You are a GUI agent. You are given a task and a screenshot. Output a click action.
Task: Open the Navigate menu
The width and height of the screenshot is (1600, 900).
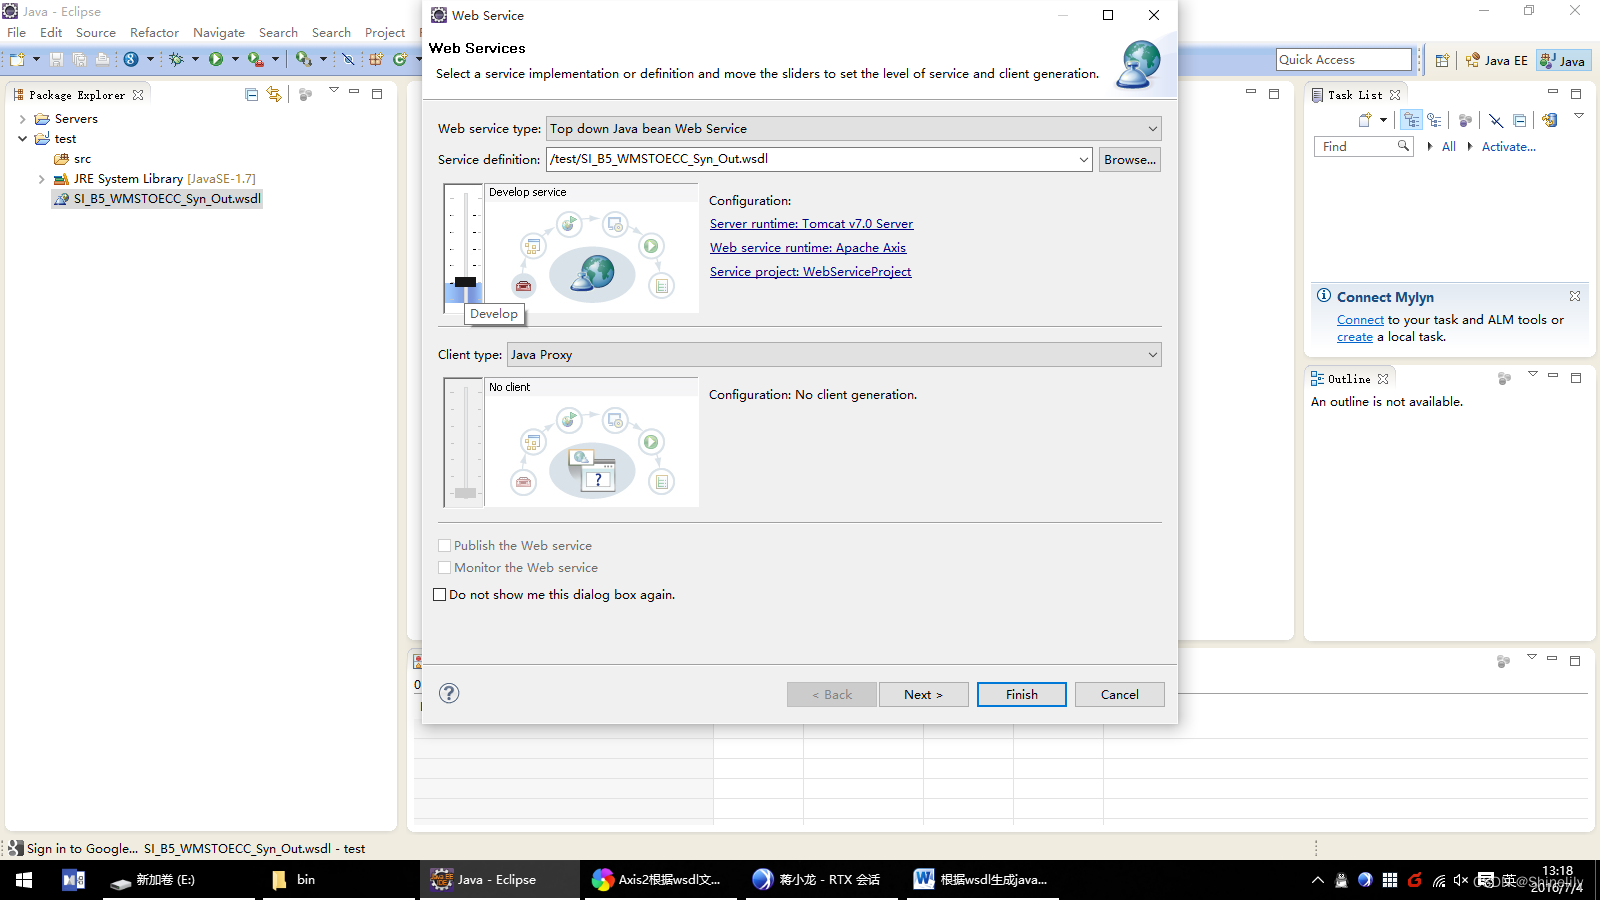click(x=219, y=33)
